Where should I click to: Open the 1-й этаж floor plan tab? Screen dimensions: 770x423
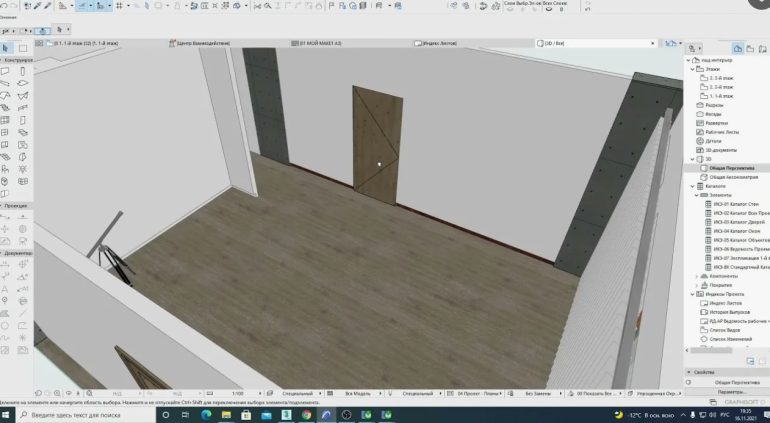pyautogui.click(x=86, y=43)
